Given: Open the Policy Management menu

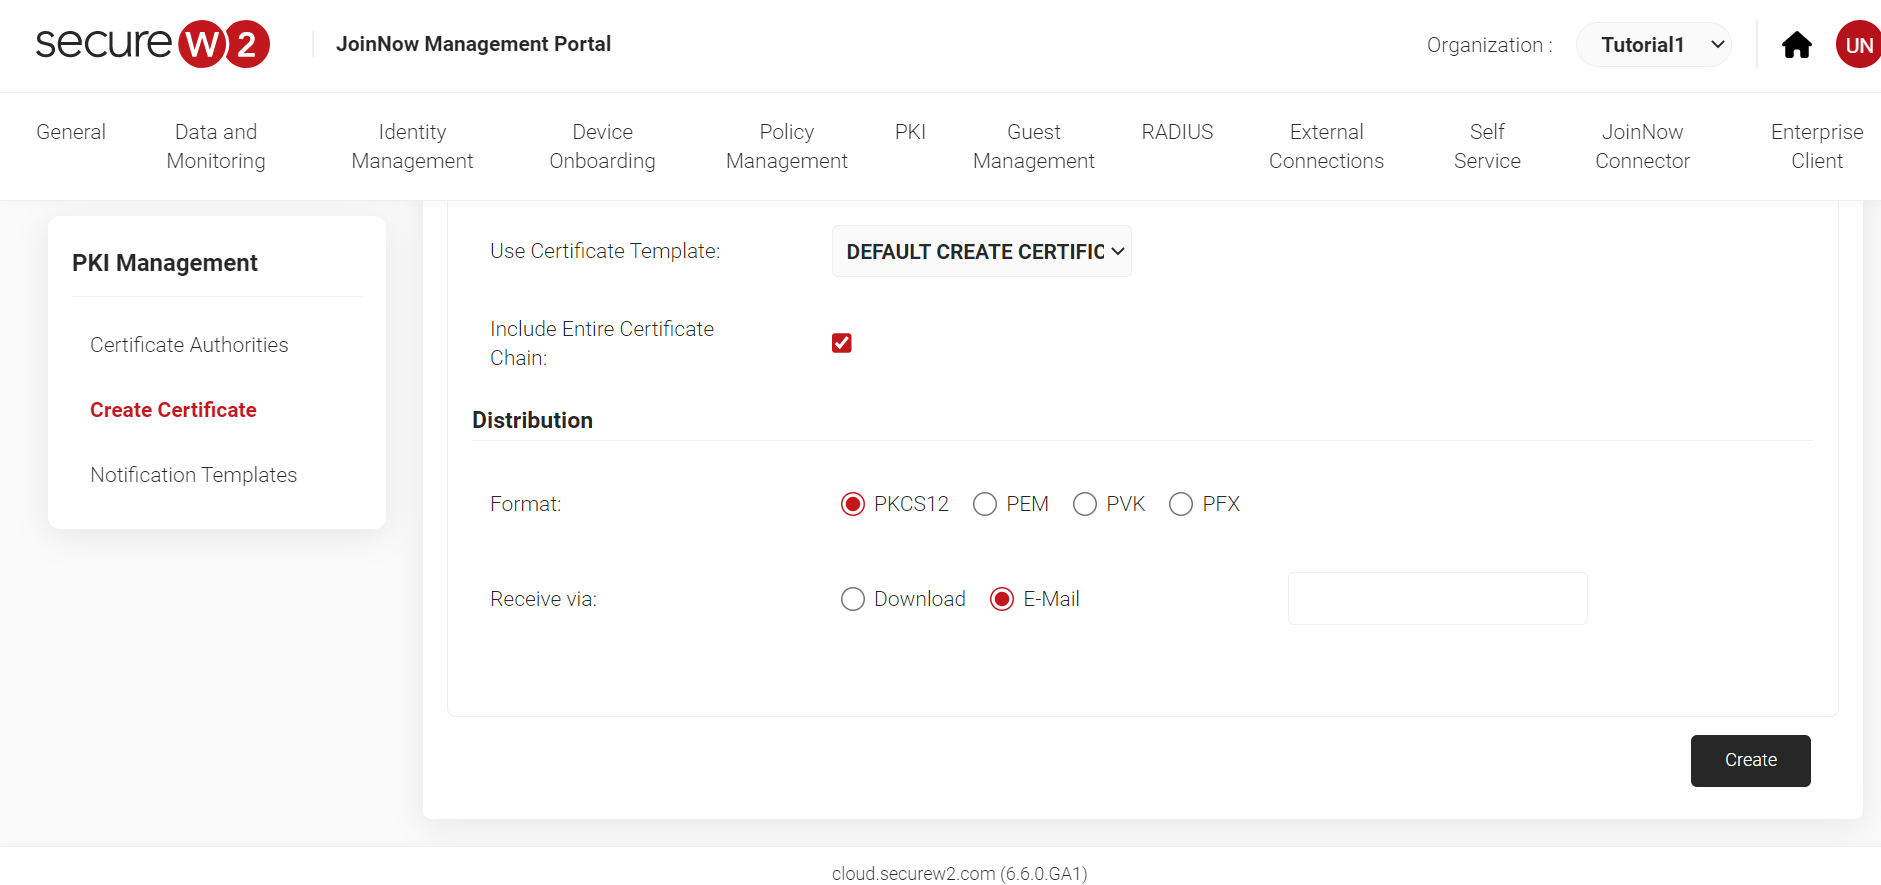Looking at the screenshot, I should 786,146.
